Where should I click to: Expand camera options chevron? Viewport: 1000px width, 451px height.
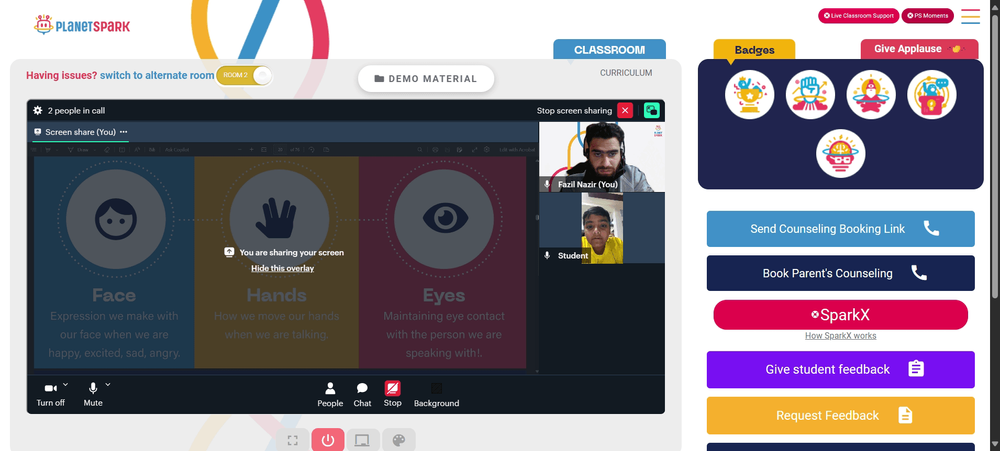pos(66,385)
